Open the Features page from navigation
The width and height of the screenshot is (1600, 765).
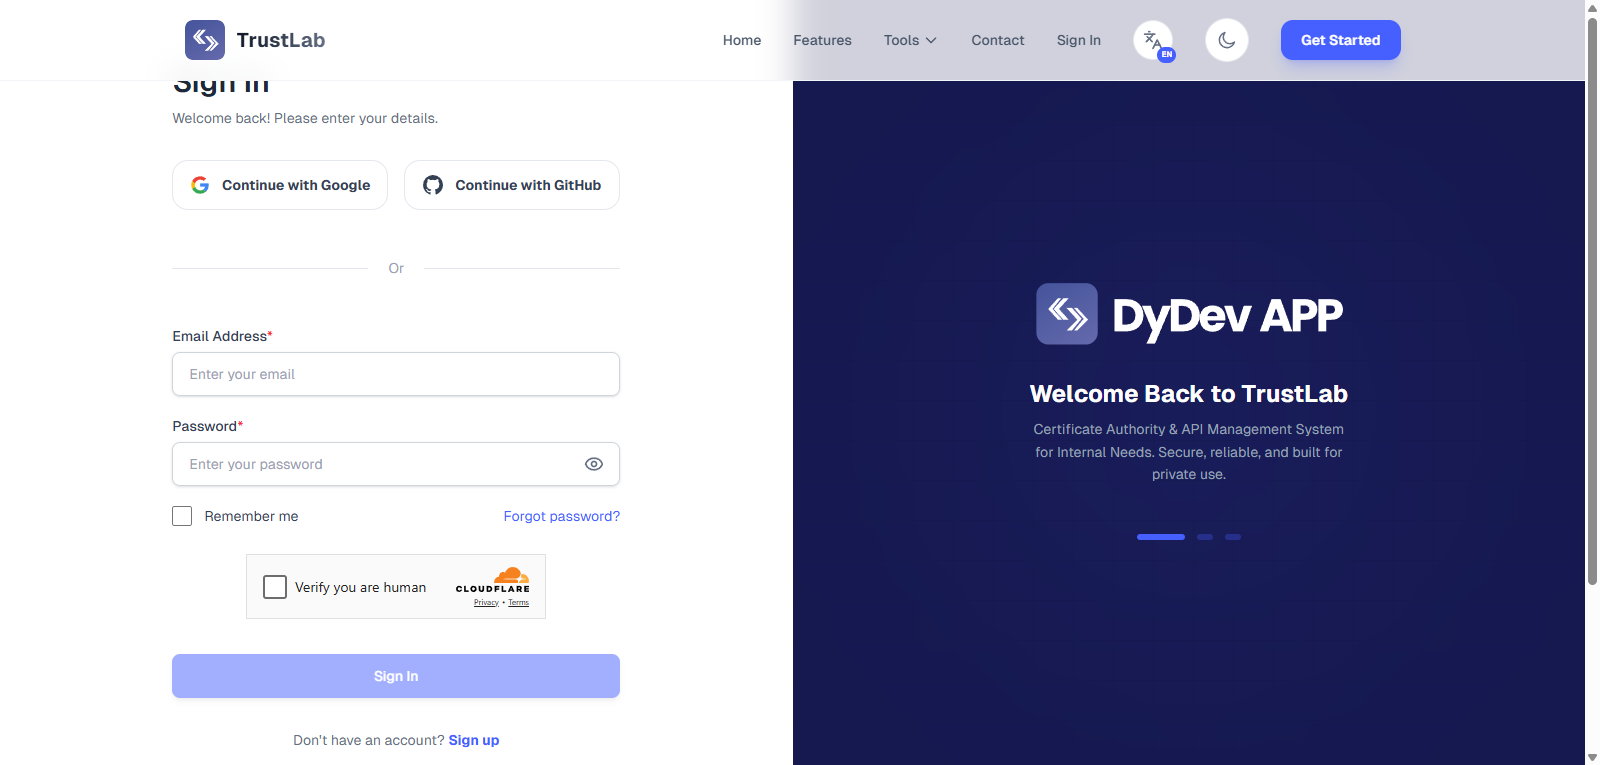tap(822, 40)
